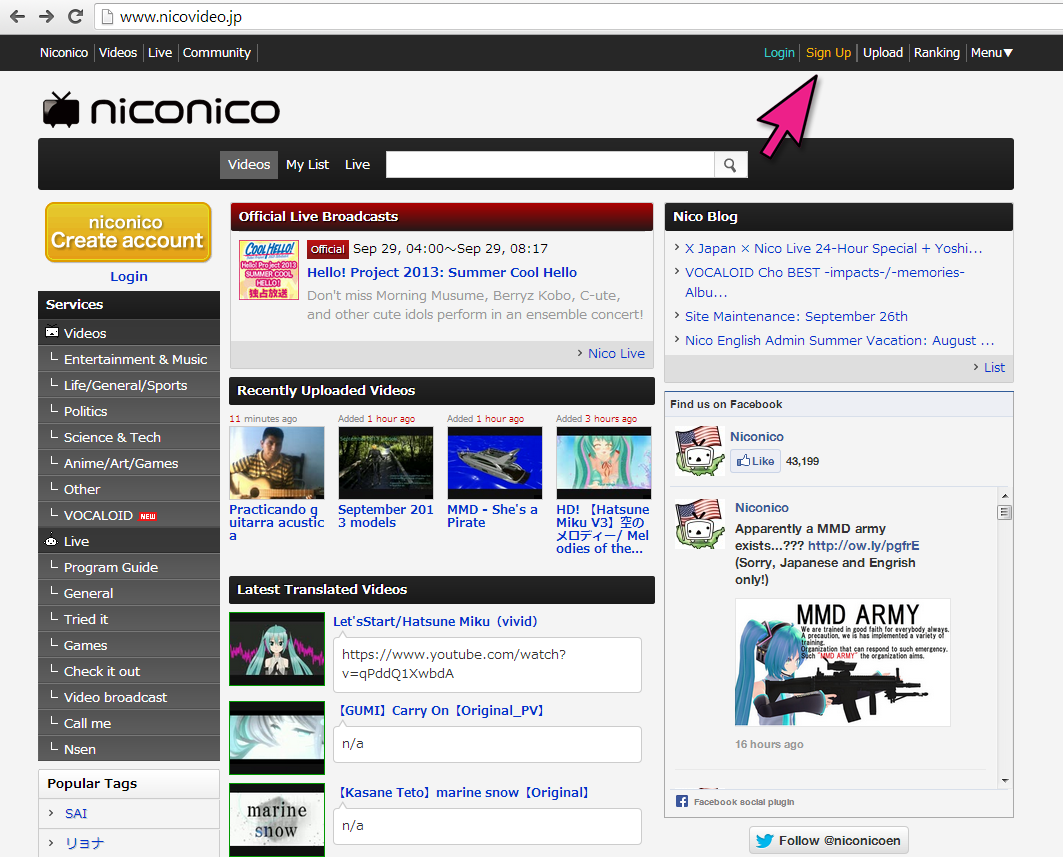Click the MMD ARMY Facebook post image

pos(843,662)
